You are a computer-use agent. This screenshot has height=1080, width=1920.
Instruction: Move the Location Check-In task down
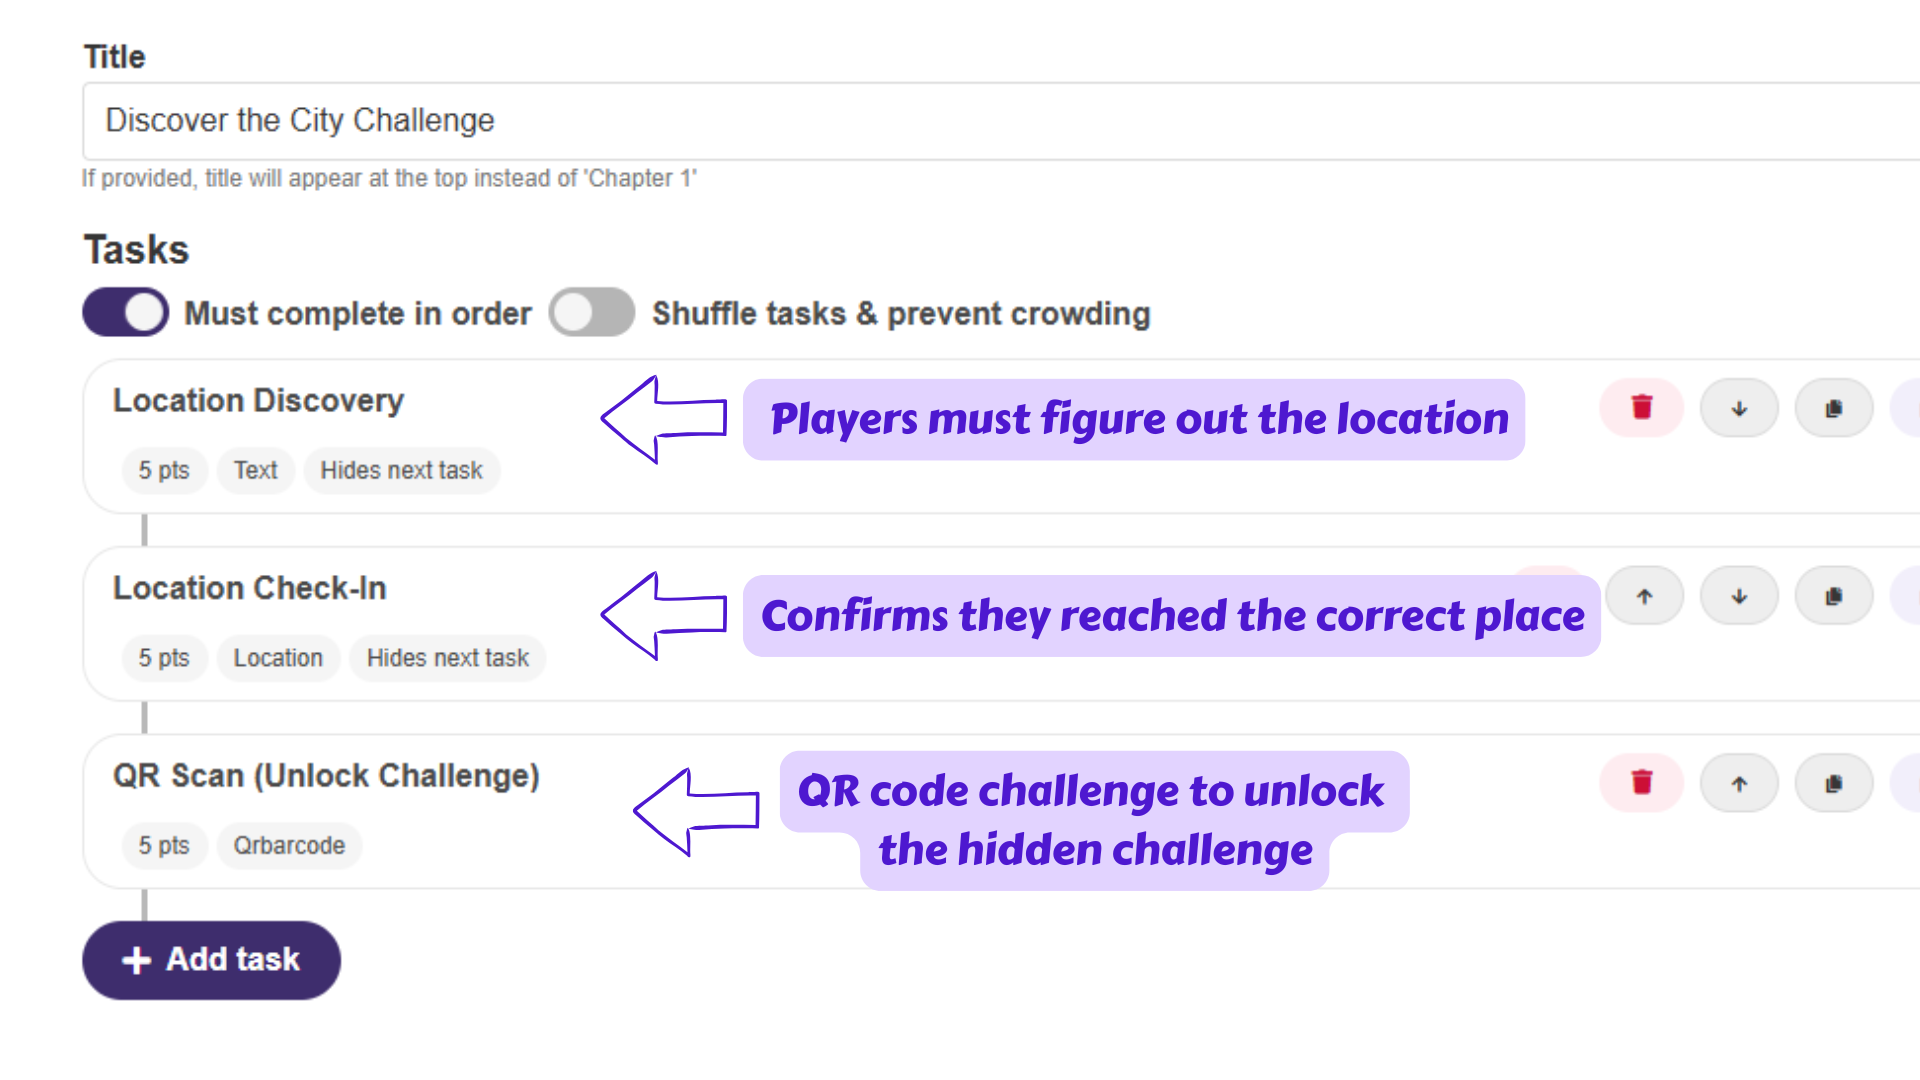click(x=1739, y=595)
